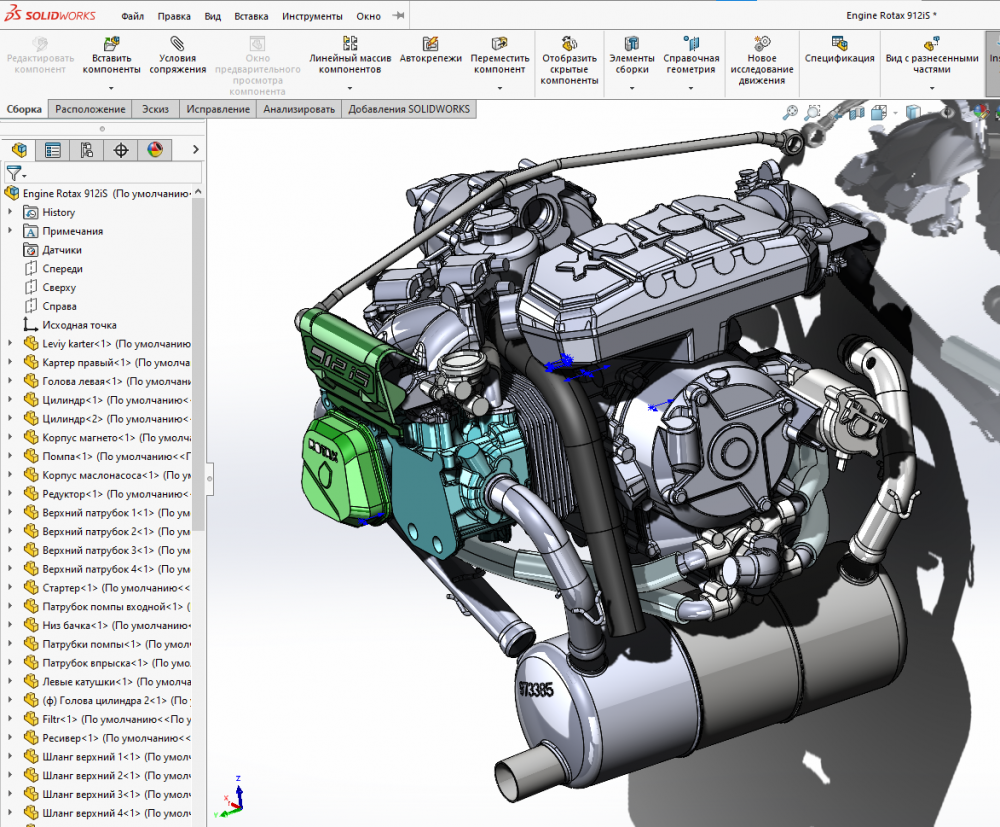This screenshot has height=827, width=1000.
Task: Click the Move Component (Переместить компонент) button
Action: point(500,44)
